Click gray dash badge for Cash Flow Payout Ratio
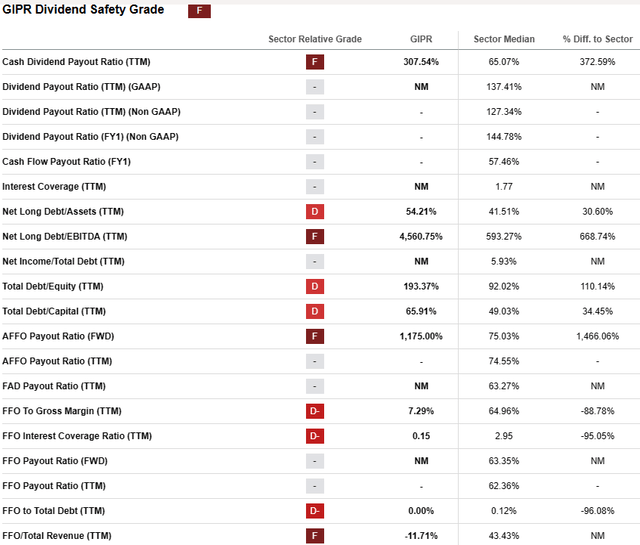Viewport: 640px width, 545px height. [315, 162]
